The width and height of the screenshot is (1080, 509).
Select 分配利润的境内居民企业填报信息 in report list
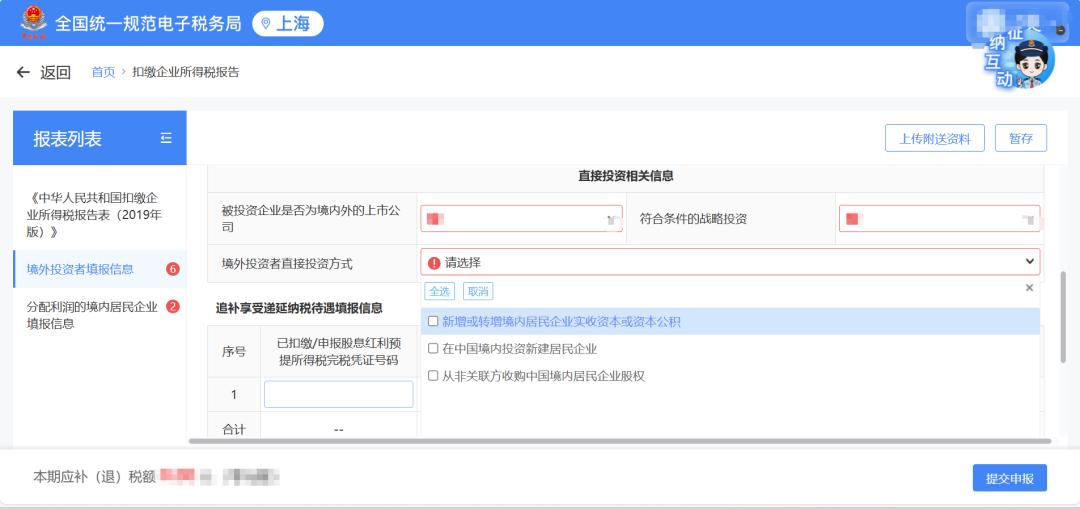coord(92,315)
